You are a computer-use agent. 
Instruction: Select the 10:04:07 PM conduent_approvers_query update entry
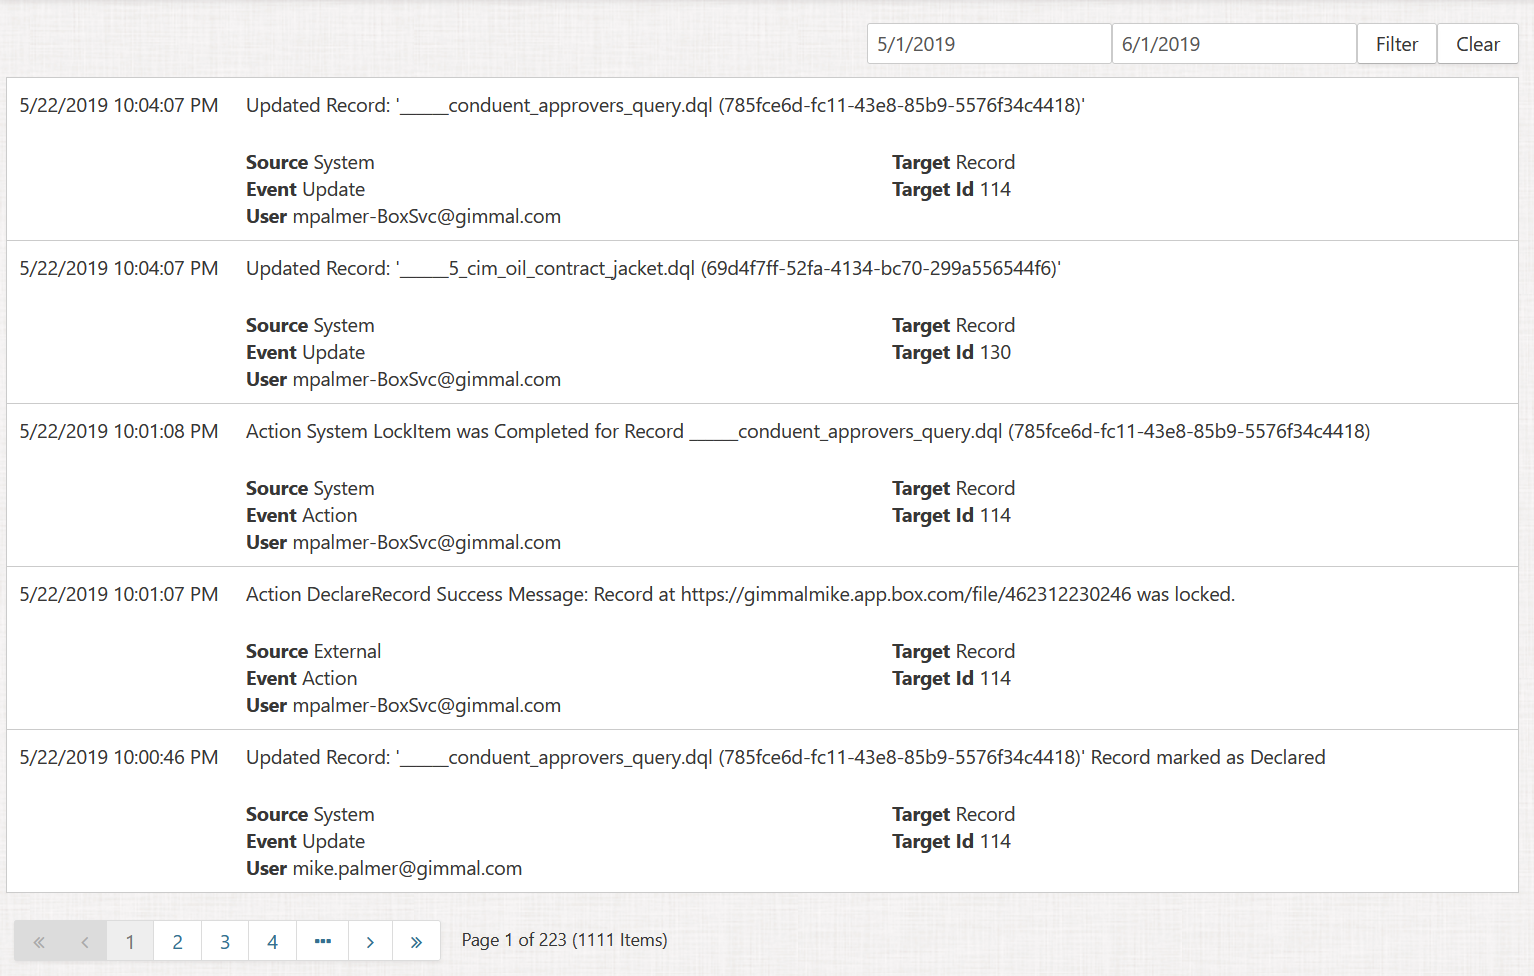point(665,106)
